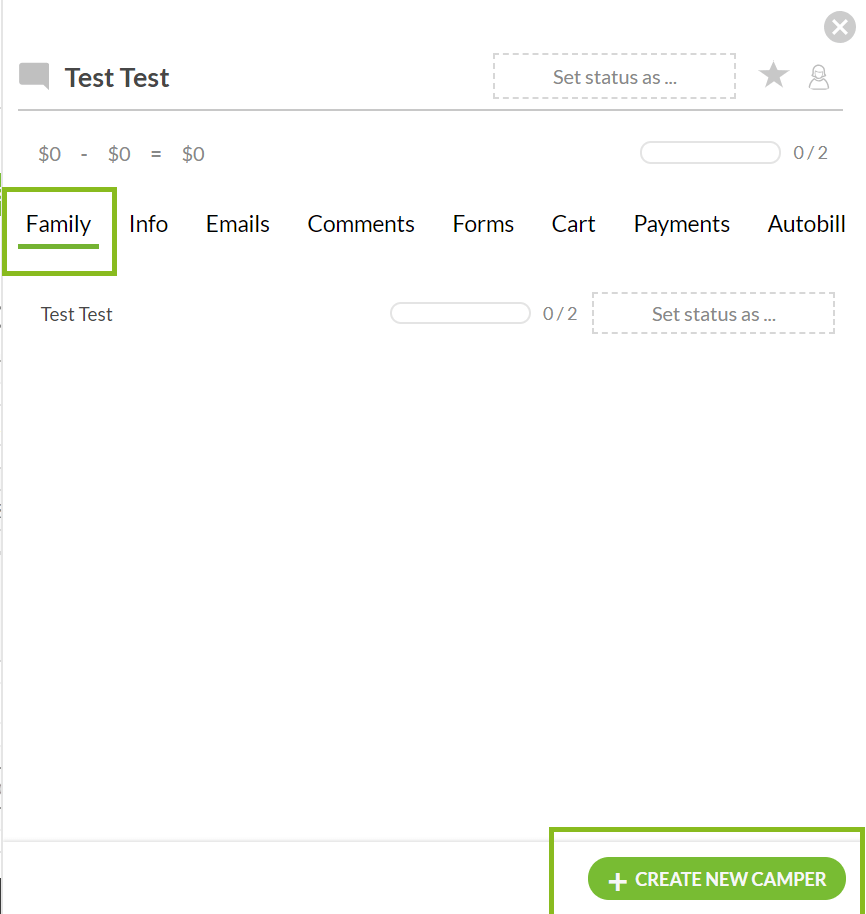
Task: Click the person avatar icon
Action: 819,77
